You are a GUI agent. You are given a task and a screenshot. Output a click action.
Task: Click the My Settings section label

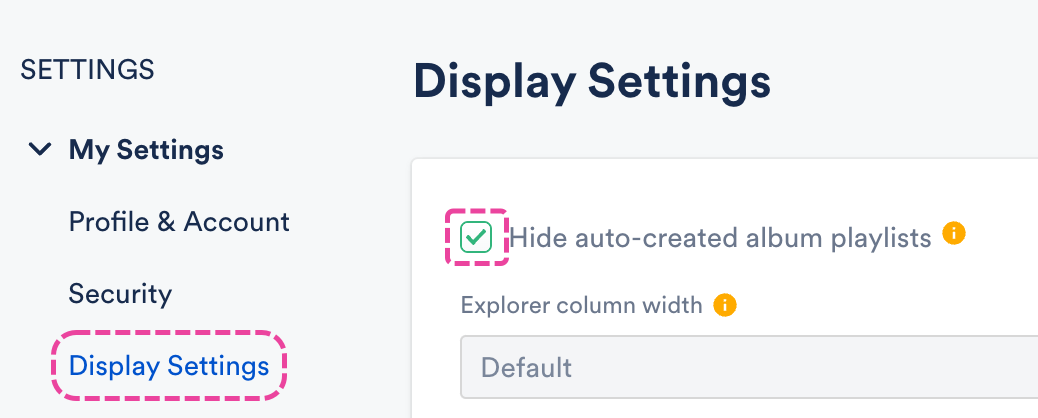click(x=146, y=150)
